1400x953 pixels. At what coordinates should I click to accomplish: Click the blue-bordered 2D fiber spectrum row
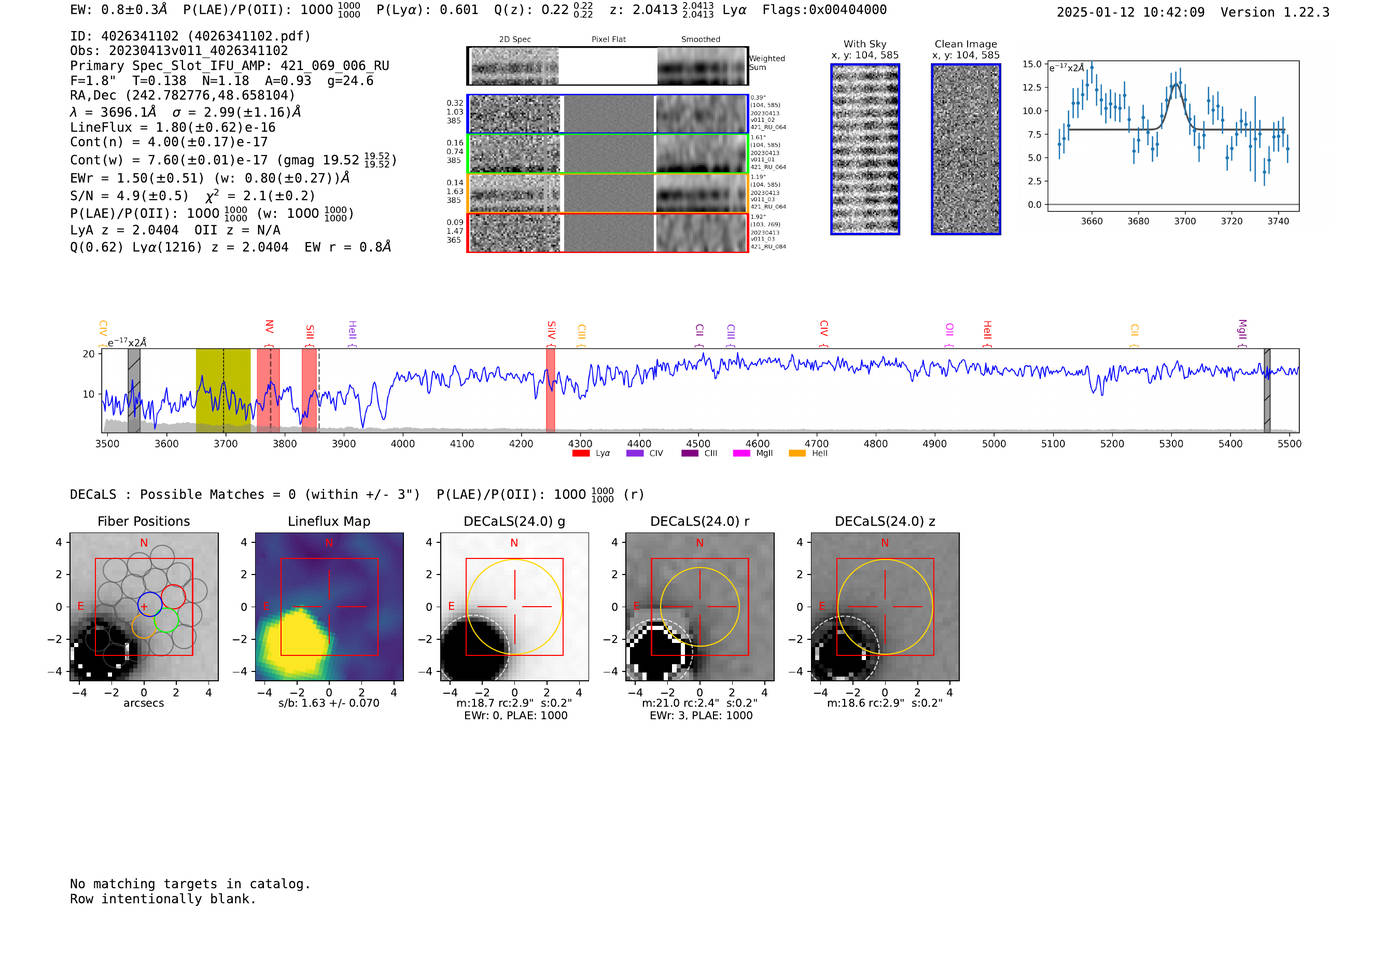tap(608, 114)
